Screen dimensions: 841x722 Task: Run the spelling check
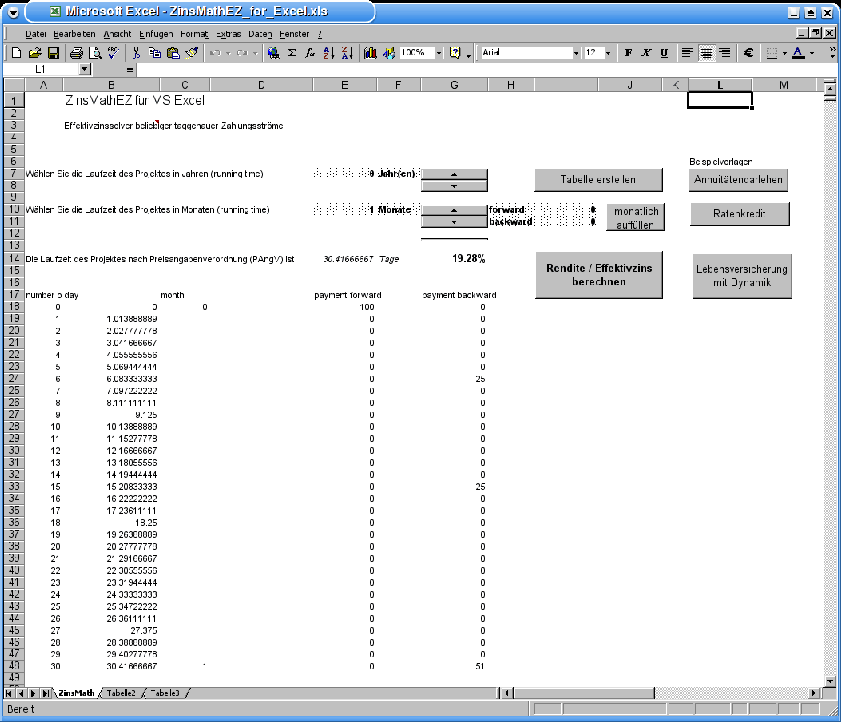113,53
